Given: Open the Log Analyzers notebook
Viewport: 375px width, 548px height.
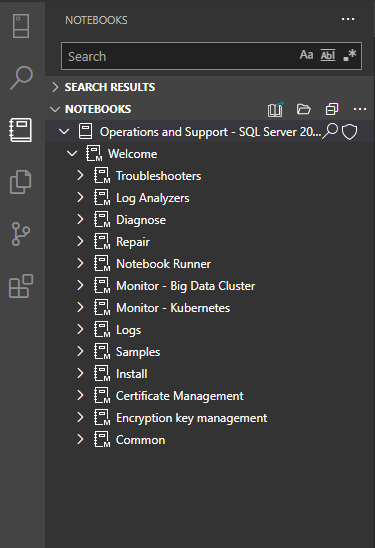Looking at the screenshot, I should (x=152, y=198).
